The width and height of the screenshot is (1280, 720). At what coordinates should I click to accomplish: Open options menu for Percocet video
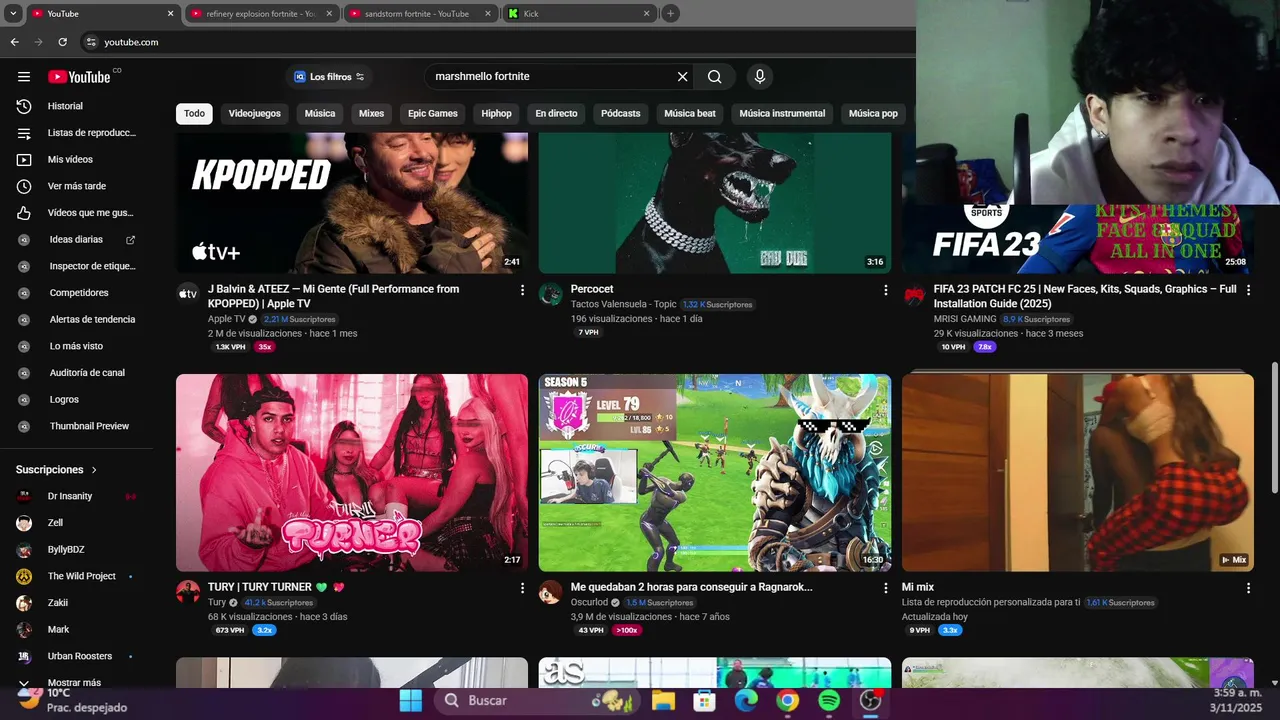[885, 290]
